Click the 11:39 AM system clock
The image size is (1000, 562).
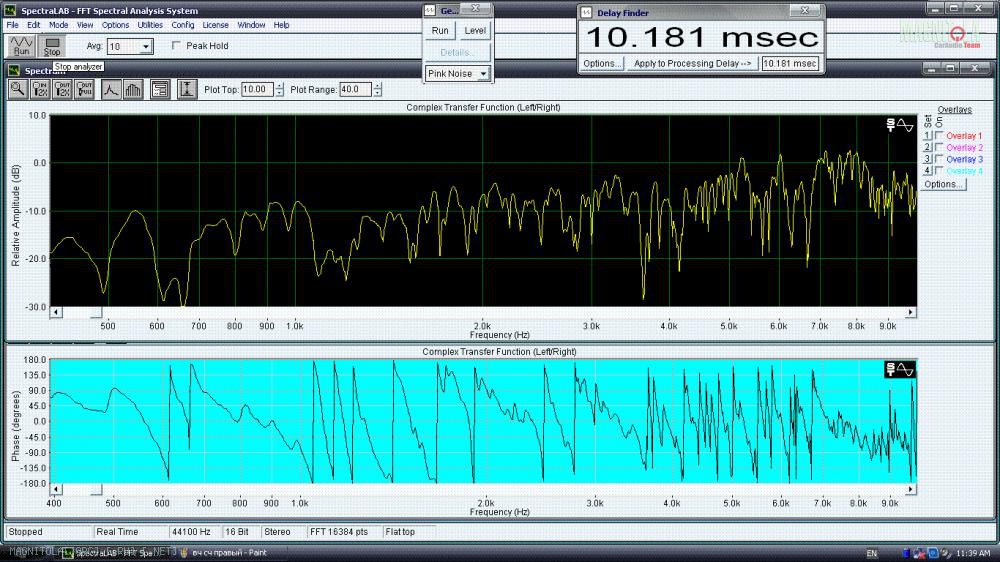973,553
